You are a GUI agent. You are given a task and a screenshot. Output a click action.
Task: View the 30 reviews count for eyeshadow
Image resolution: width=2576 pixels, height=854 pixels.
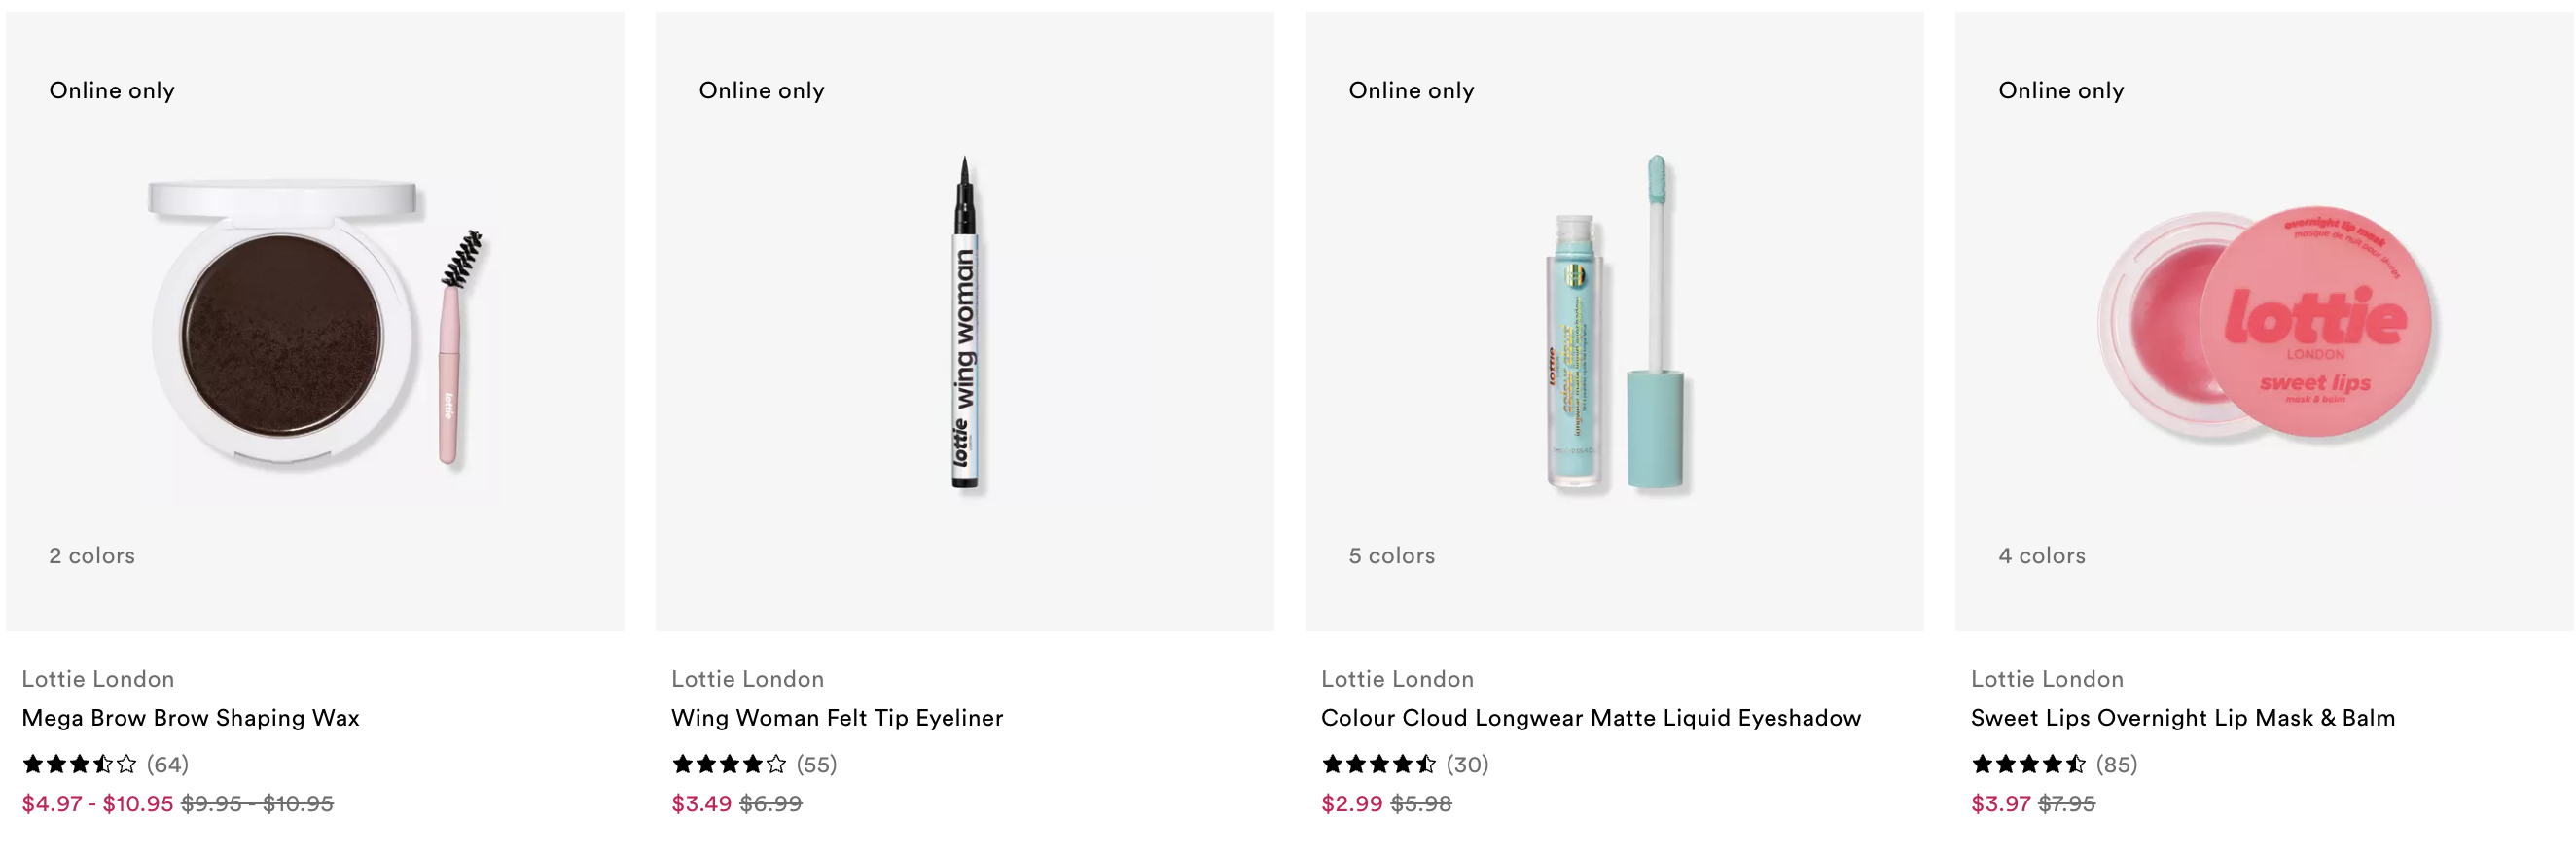(1467, 765)
